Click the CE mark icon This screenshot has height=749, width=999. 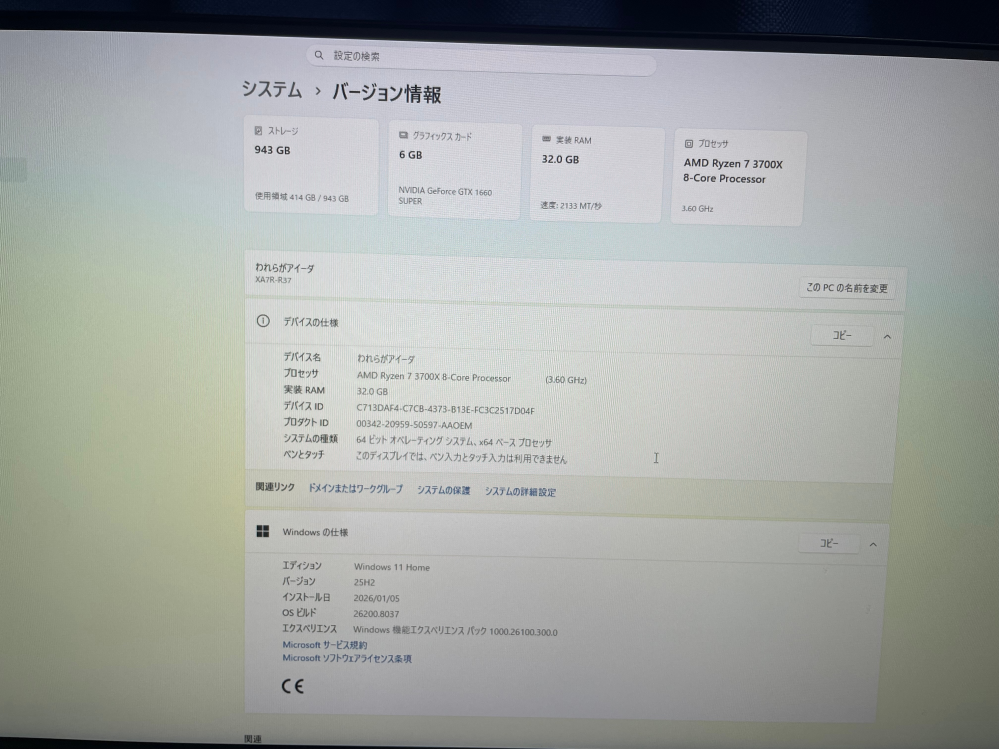[292, 686]
